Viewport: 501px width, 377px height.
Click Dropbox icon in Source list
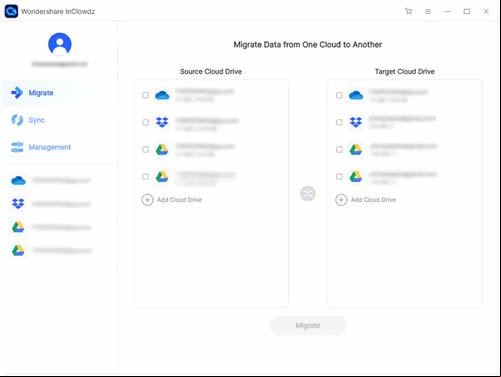[162, 122]
